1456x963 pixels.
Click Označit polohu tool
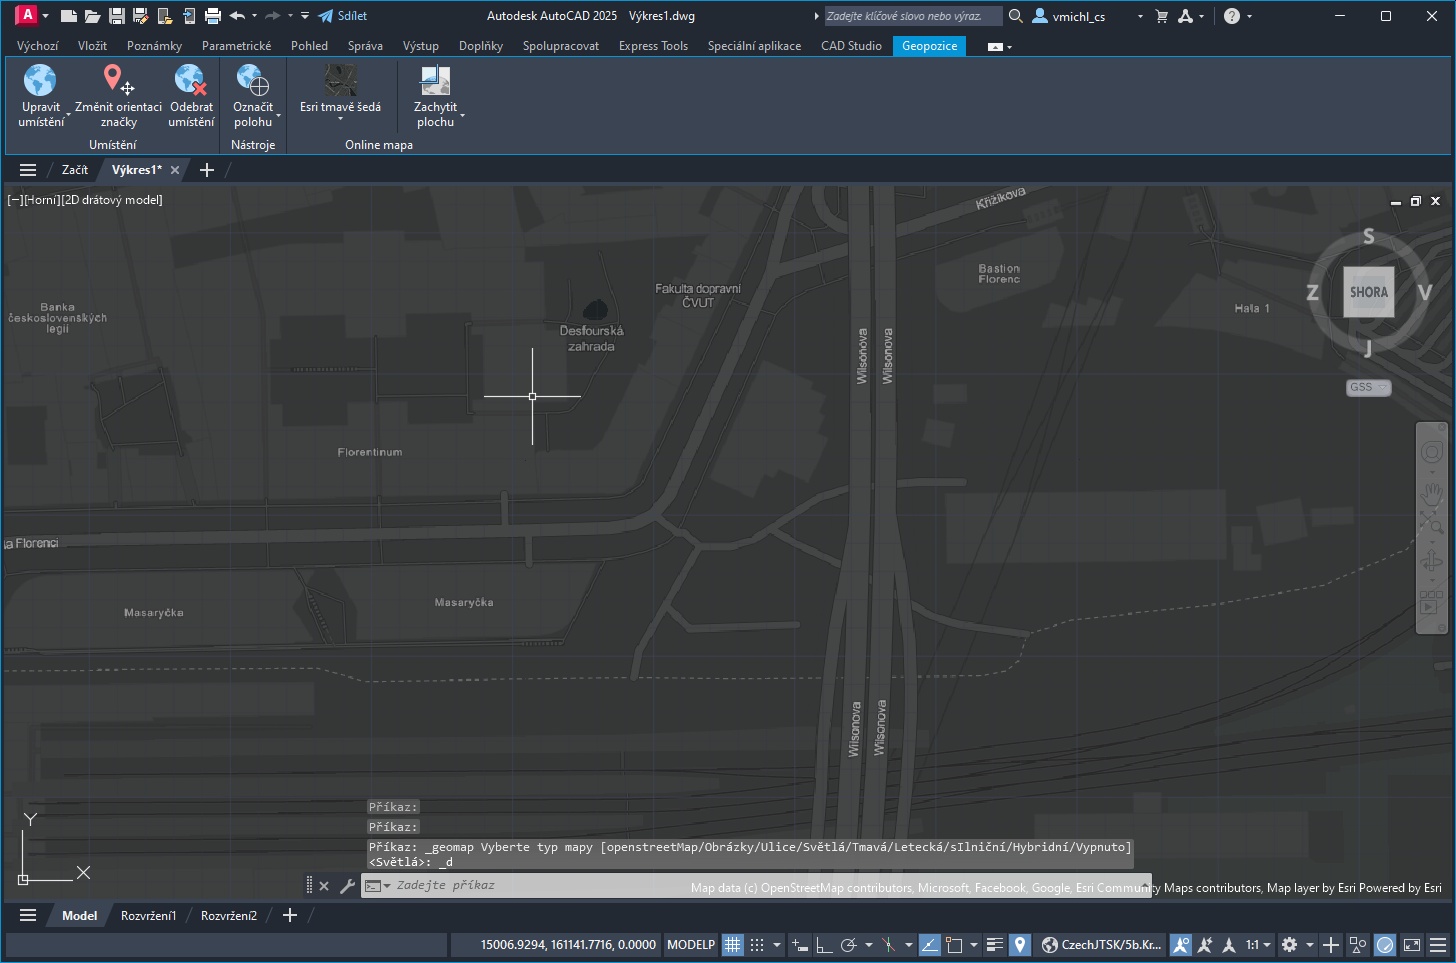pyautogui.click(x=253, y=95)
